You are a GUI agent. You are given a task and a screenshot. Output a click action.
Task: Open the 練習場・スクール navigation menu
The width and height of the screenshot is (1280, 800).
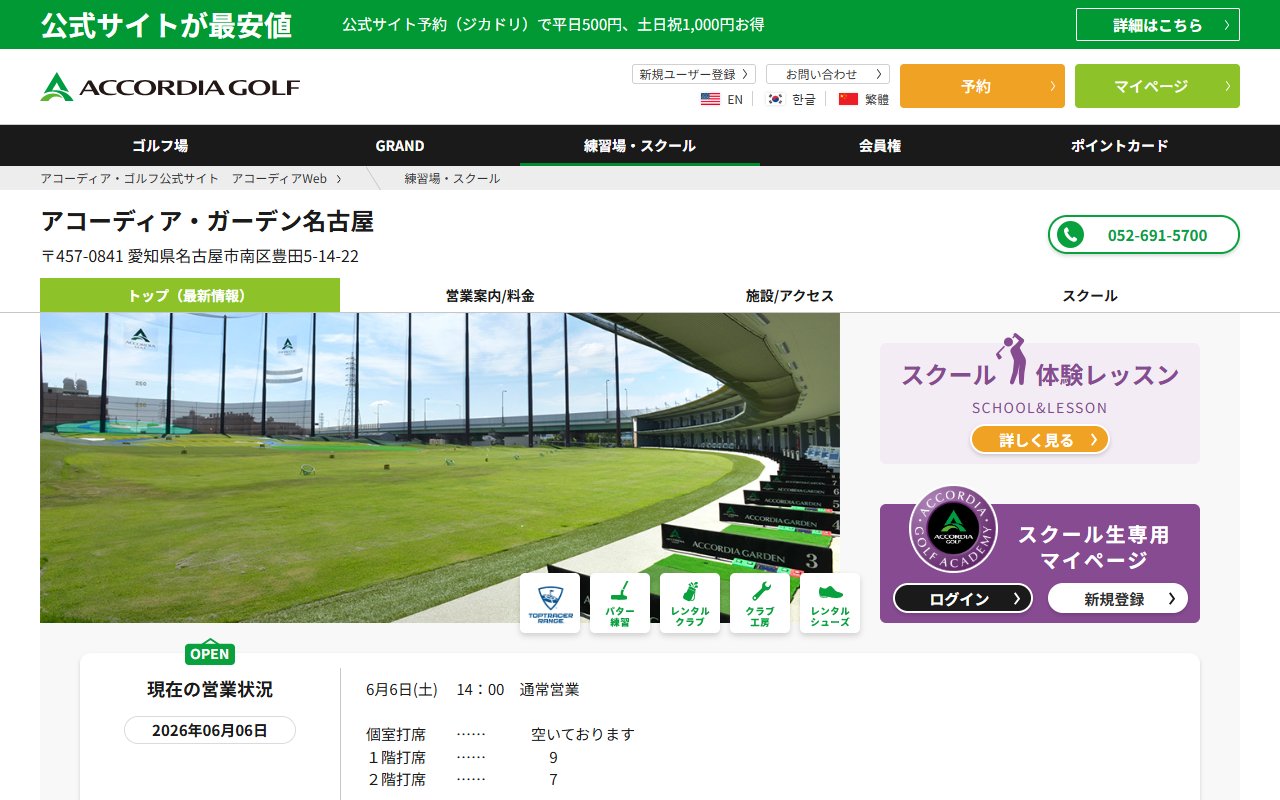[x=640, y=146]
